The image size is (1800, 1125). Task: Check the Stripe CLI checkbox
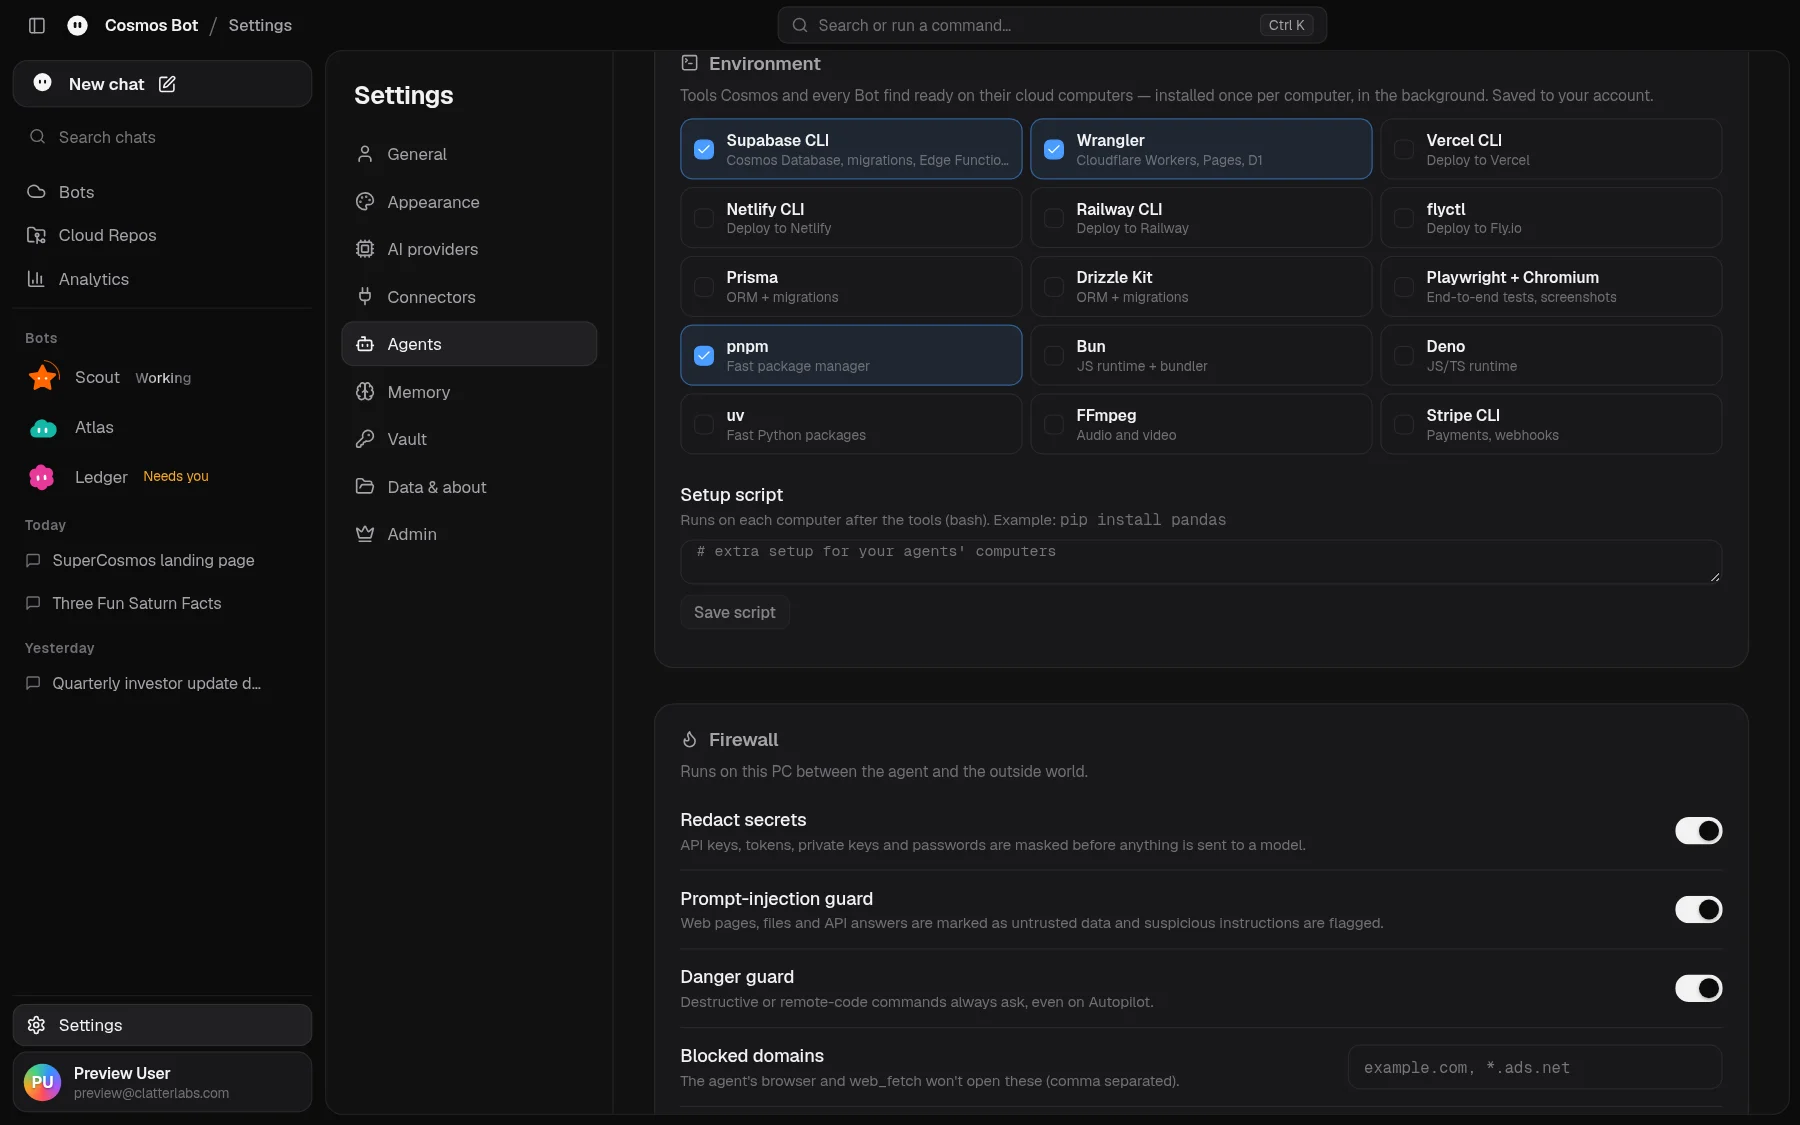coord(1404,424)
